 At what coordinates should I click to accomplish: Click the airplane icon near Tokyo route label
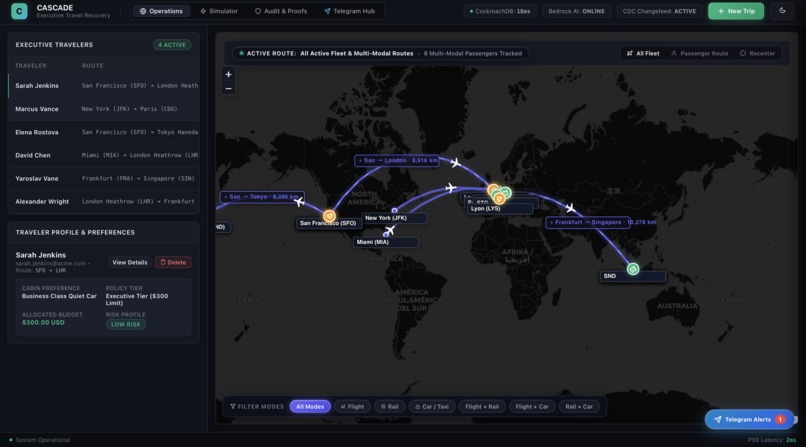299,202
